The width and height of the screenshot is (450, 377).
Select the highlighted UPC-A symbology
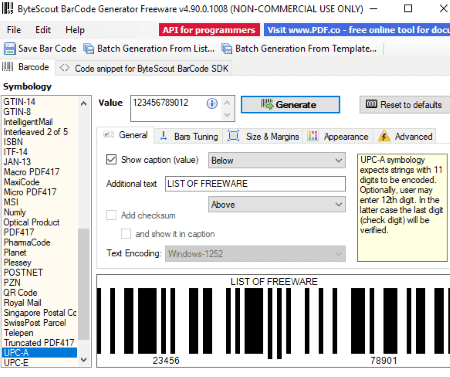coord(39,353)
